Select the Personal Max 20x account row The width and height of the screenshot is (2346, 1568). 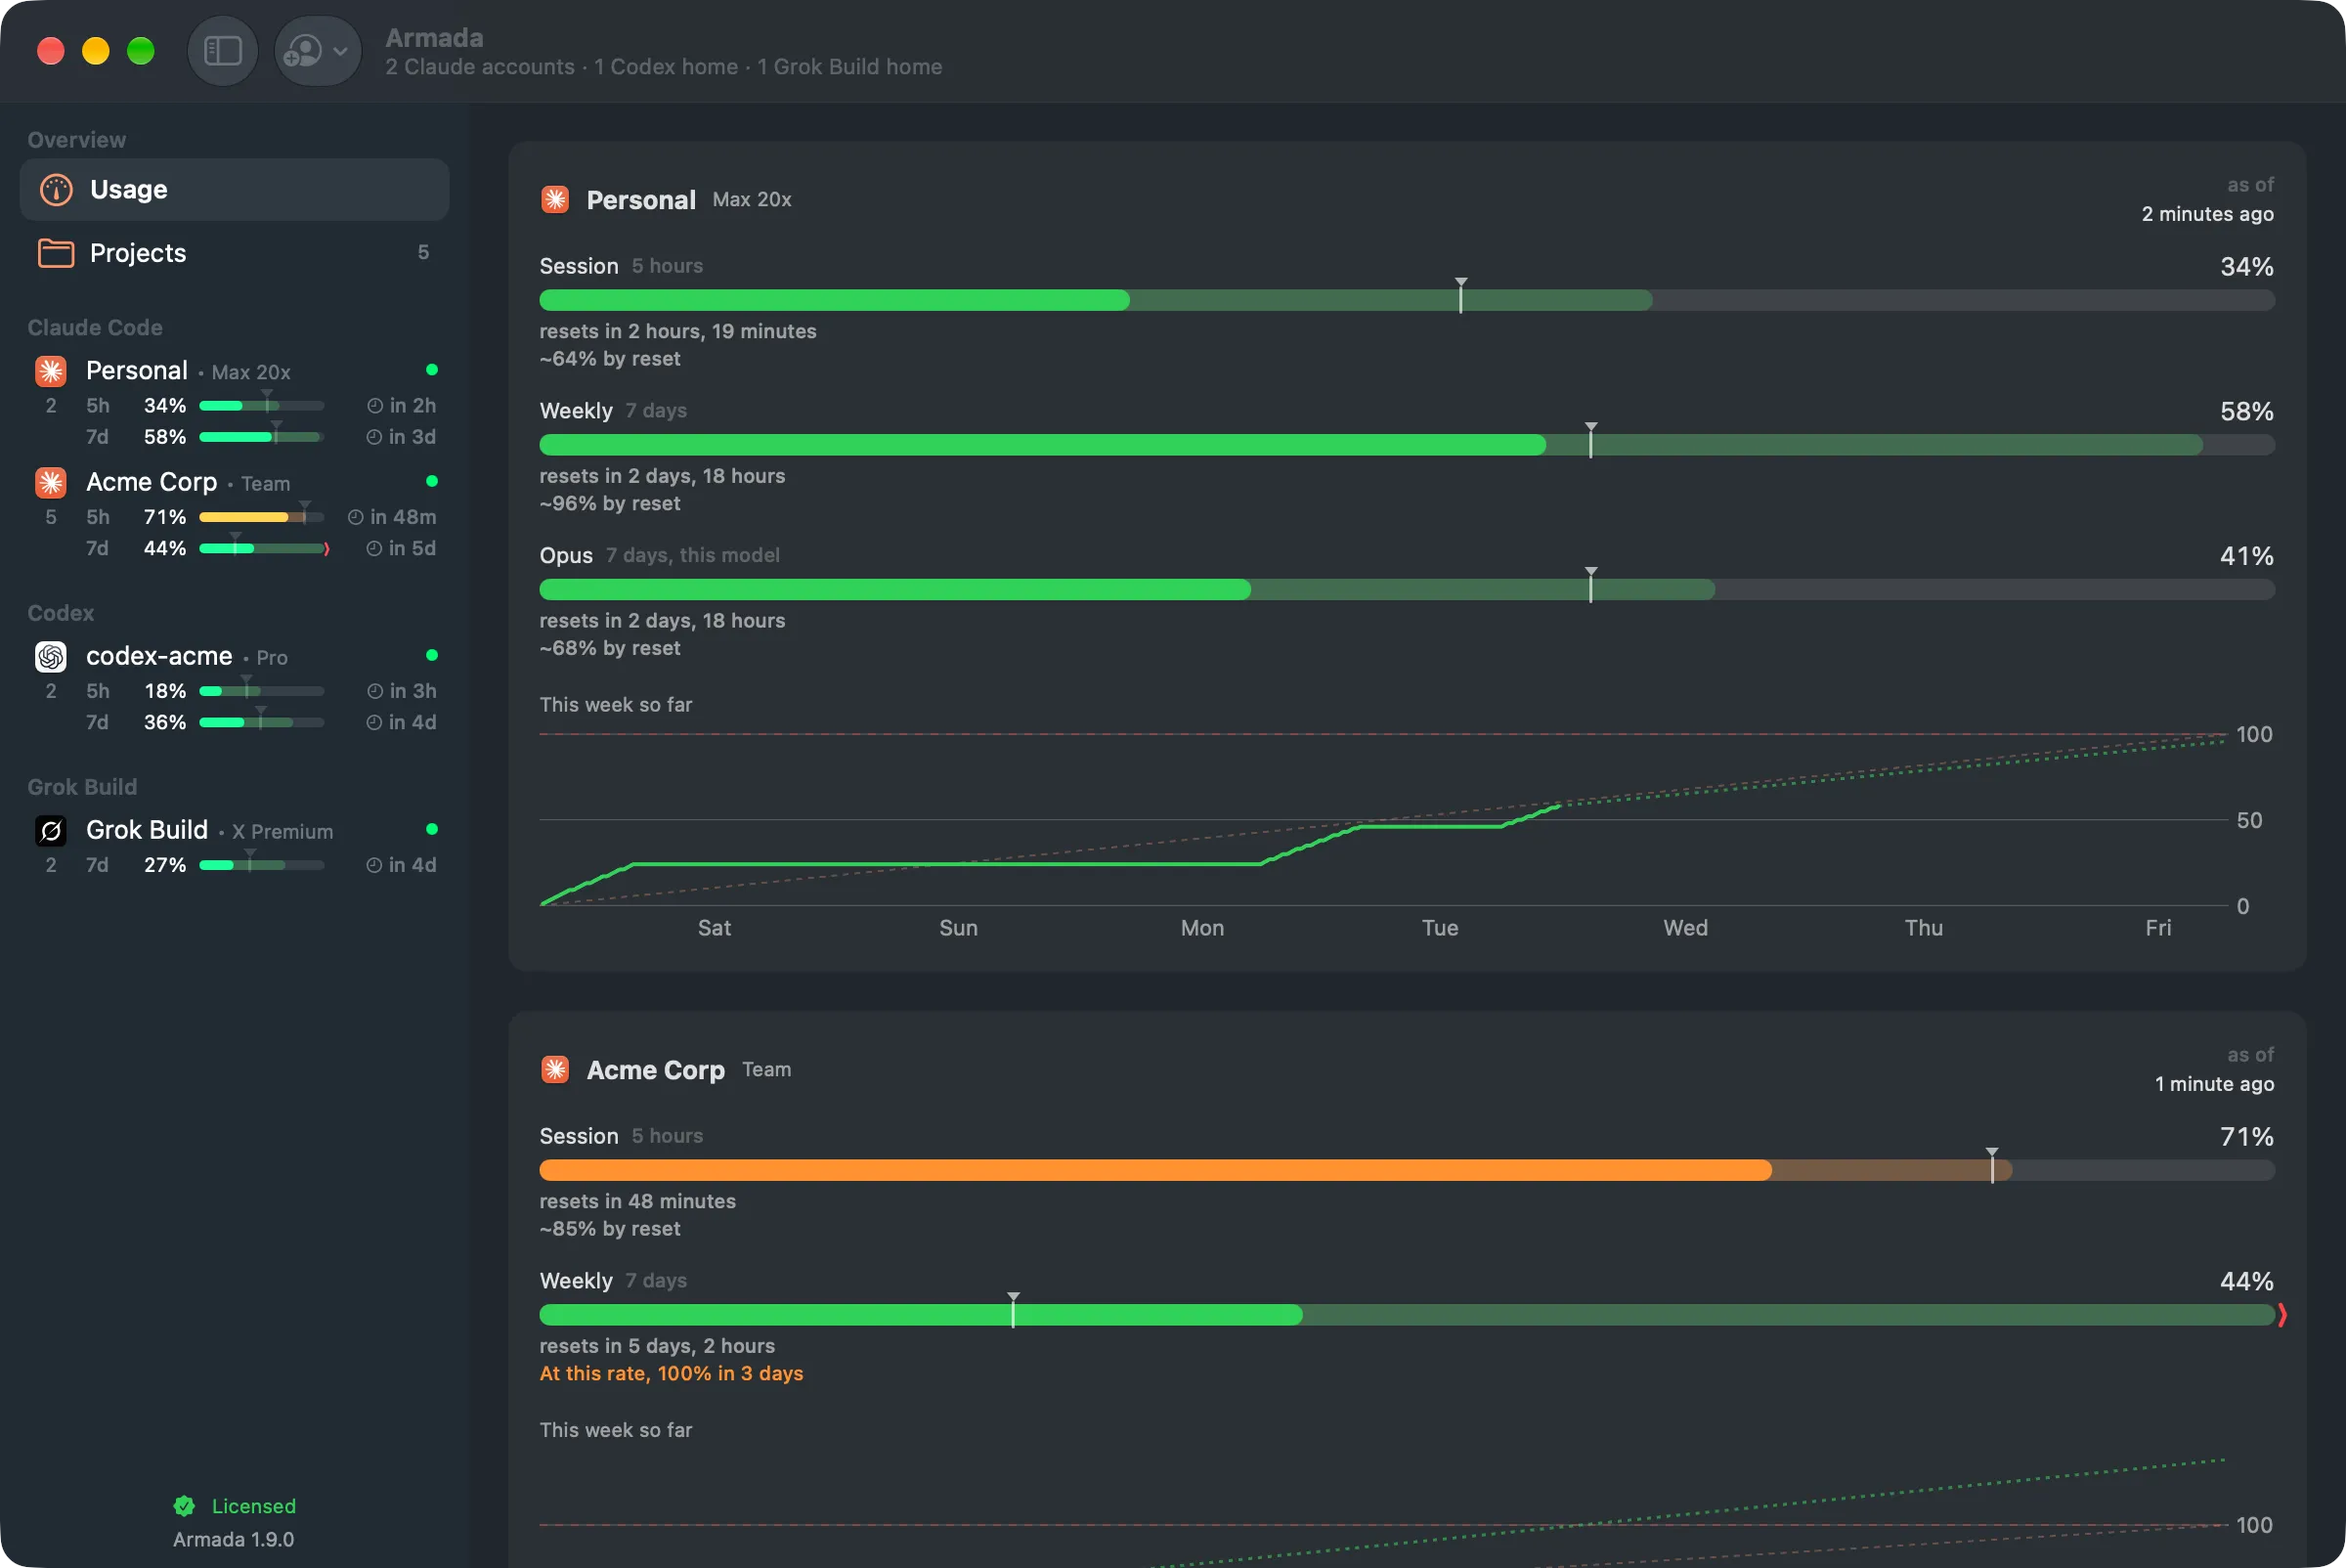coord(234,403)
